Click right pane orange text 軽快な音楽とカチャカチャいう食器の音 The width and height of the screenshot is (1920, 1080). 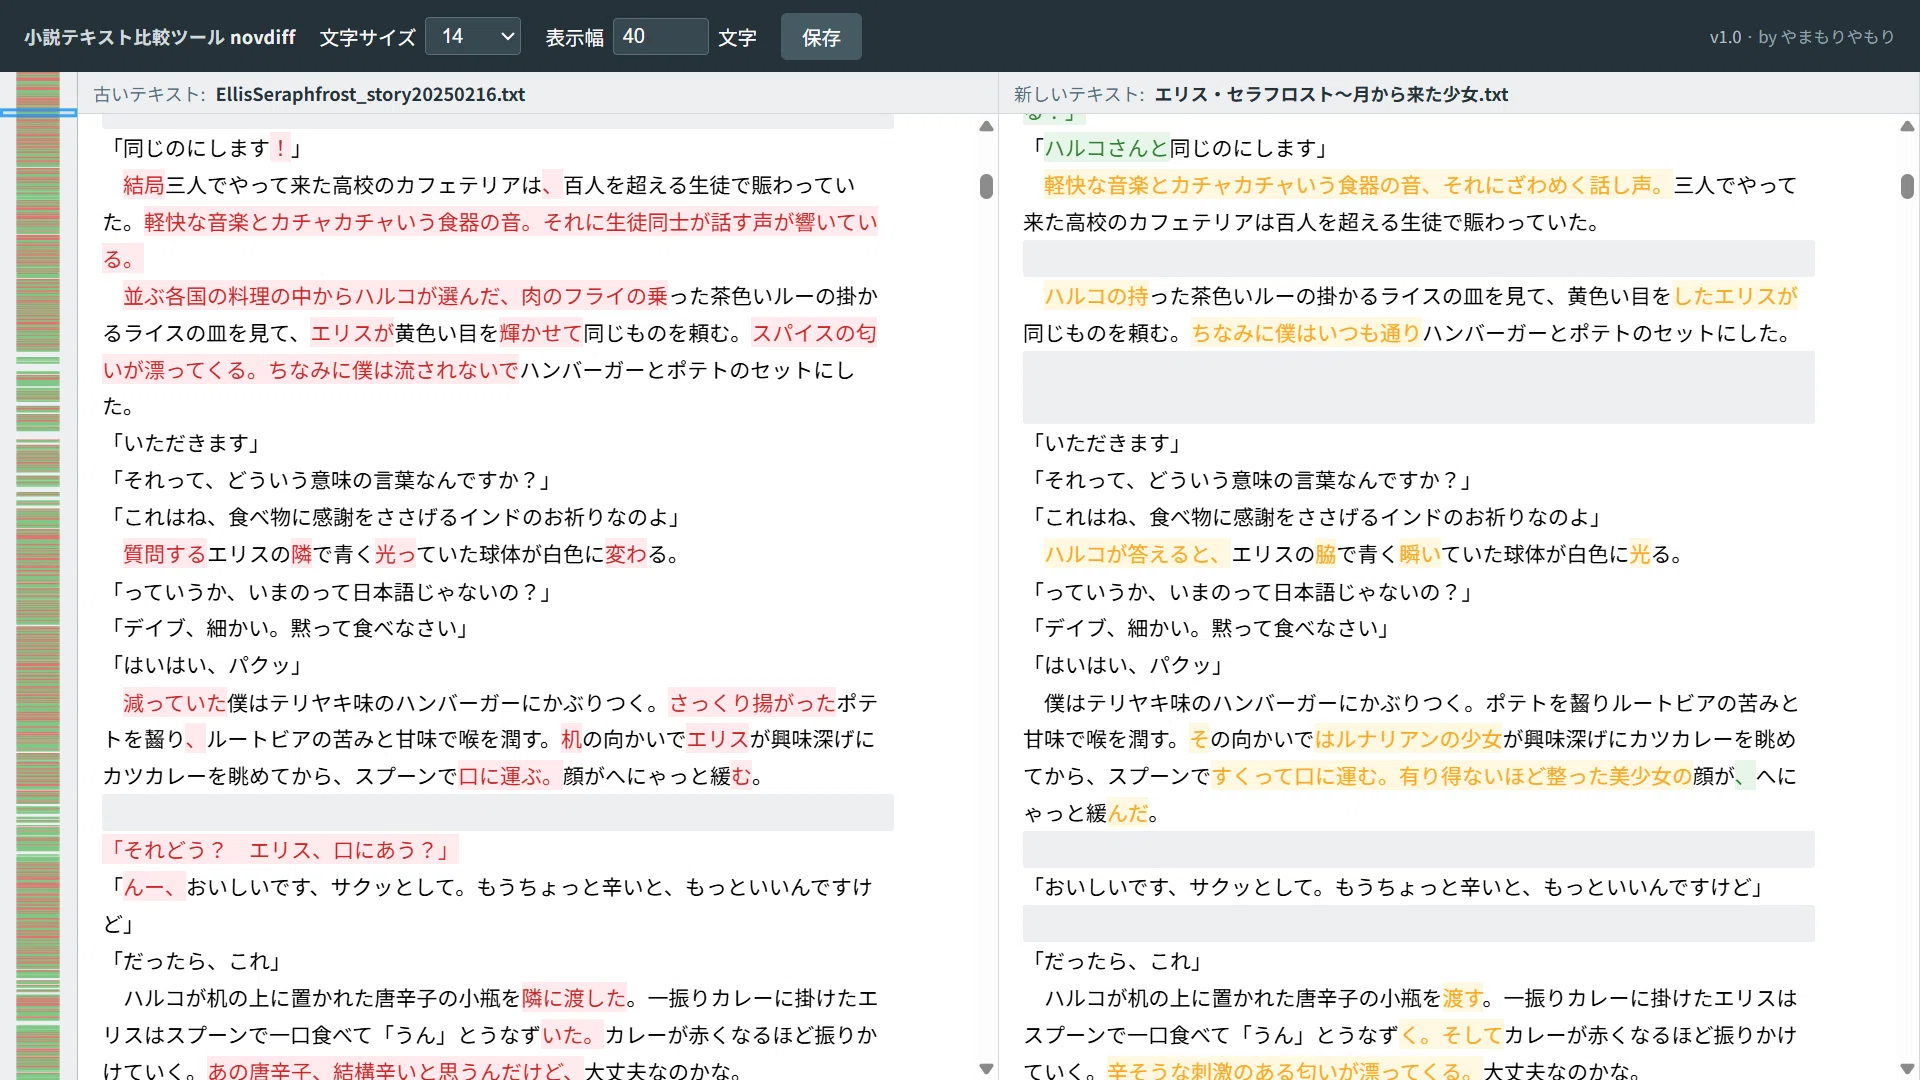[1233, 185]
